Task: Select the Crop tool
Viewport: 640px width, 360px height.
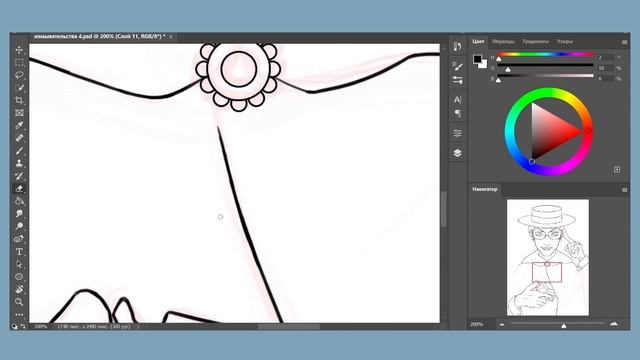Action: point(19,100)
